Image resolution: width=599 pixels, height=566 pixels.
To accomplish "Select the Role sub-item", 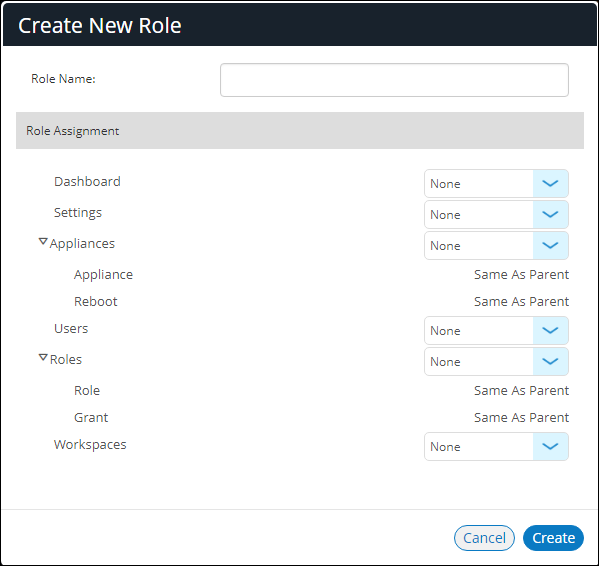I will coord(87,390).
